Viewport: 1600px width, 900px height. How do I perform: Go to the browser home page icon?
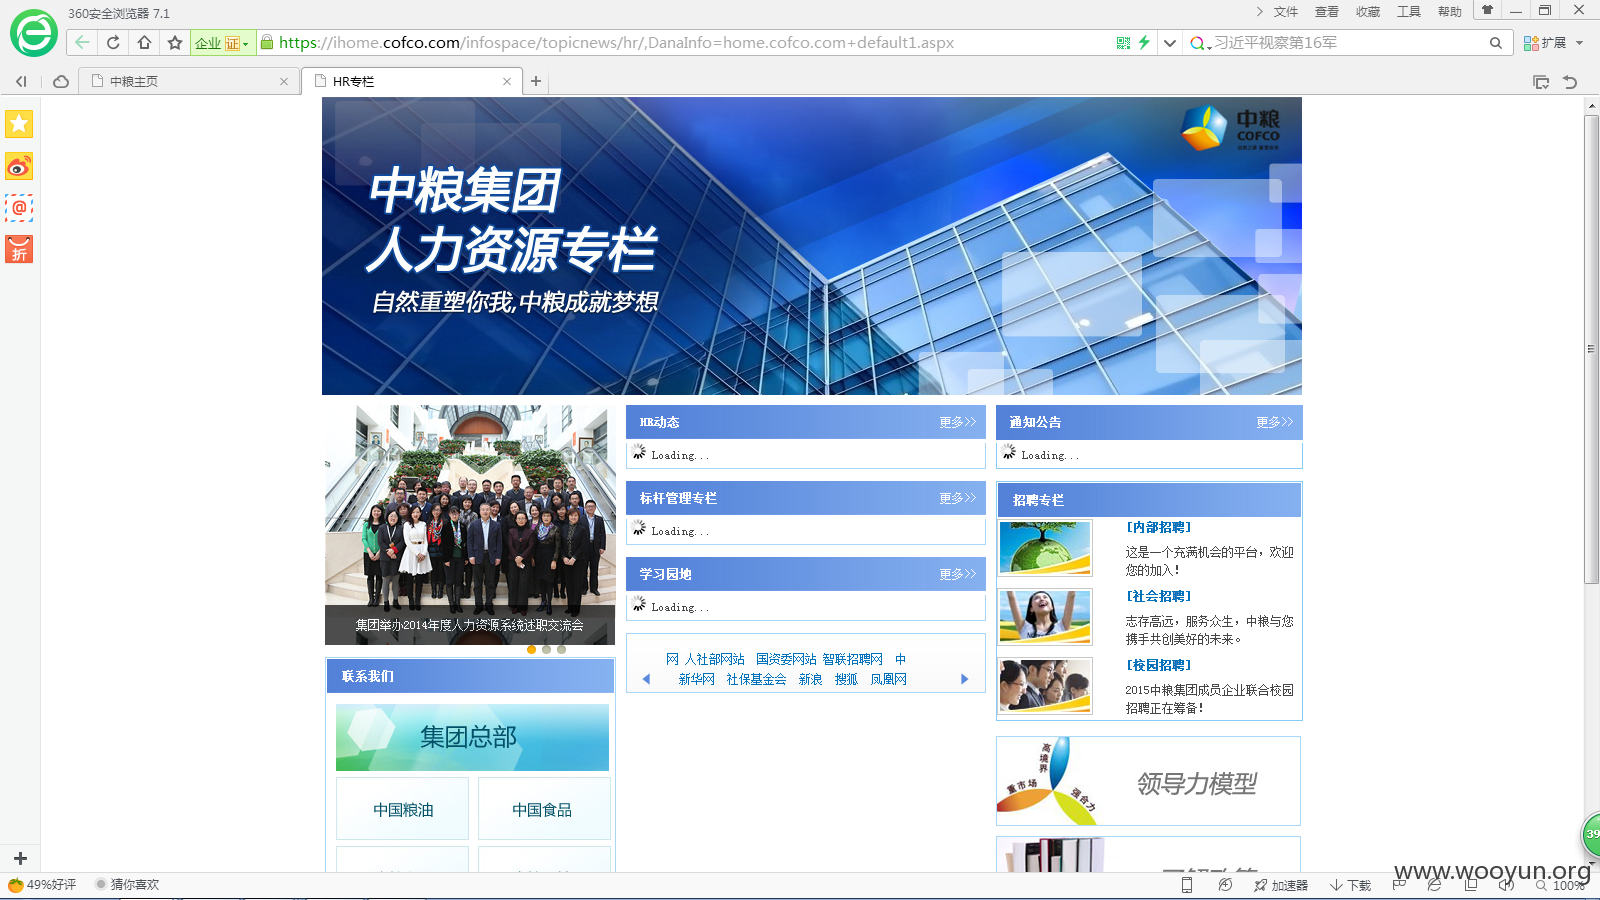(144, 42)
